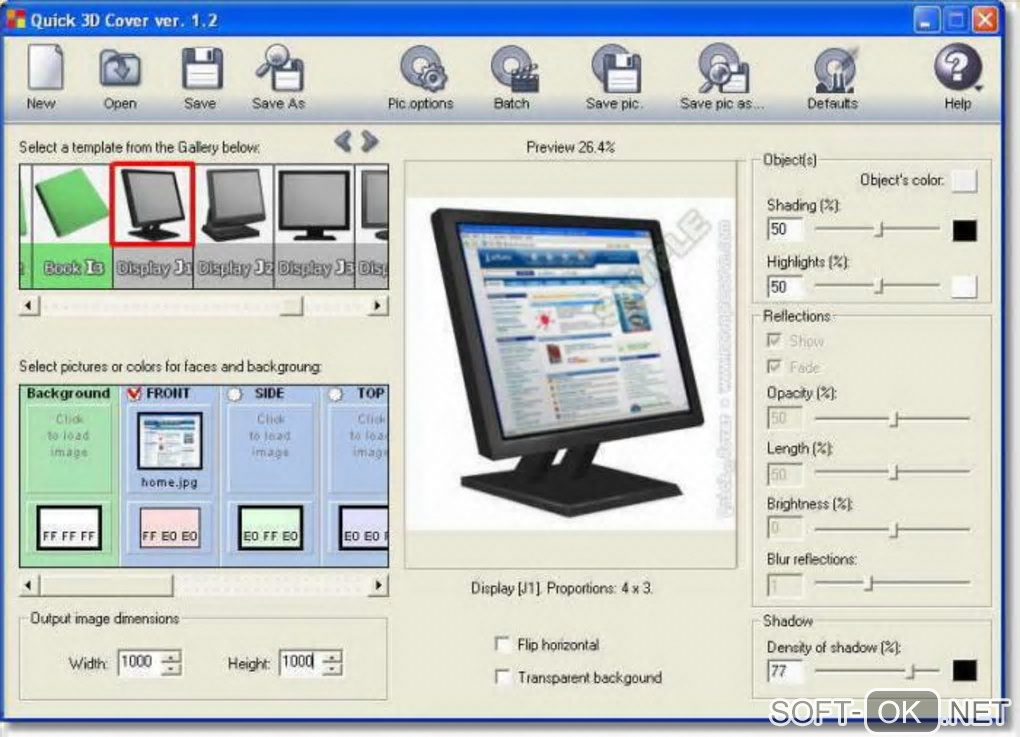Click the Save As toolbar icon
The image size is (1020, 737).
[x=279, y=68]
